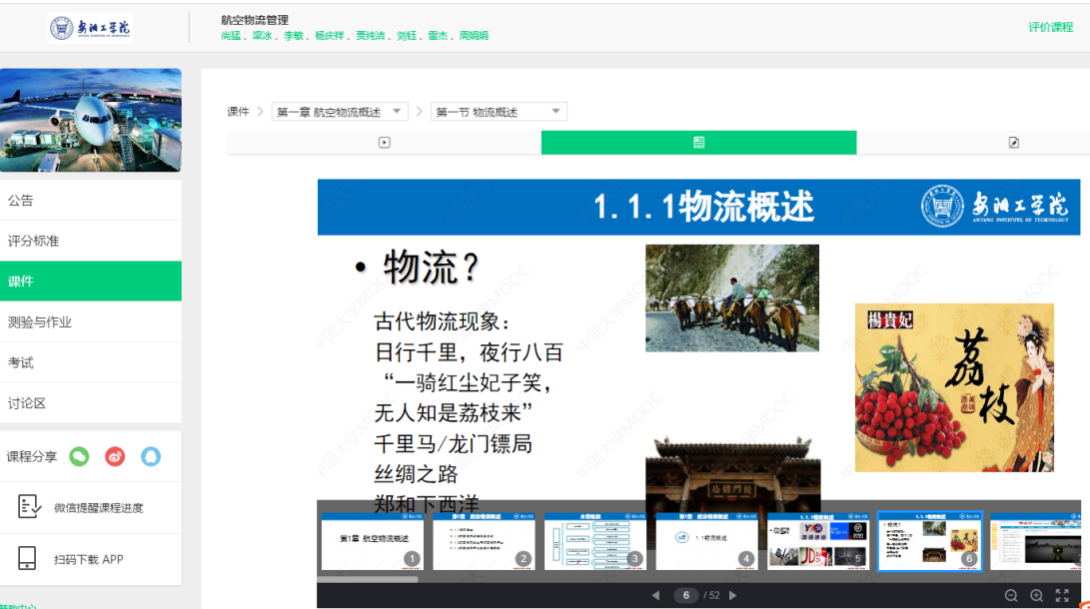Click the 评价课程 link
Viewport: 1090px width, 609px height.
[1050, 27]
